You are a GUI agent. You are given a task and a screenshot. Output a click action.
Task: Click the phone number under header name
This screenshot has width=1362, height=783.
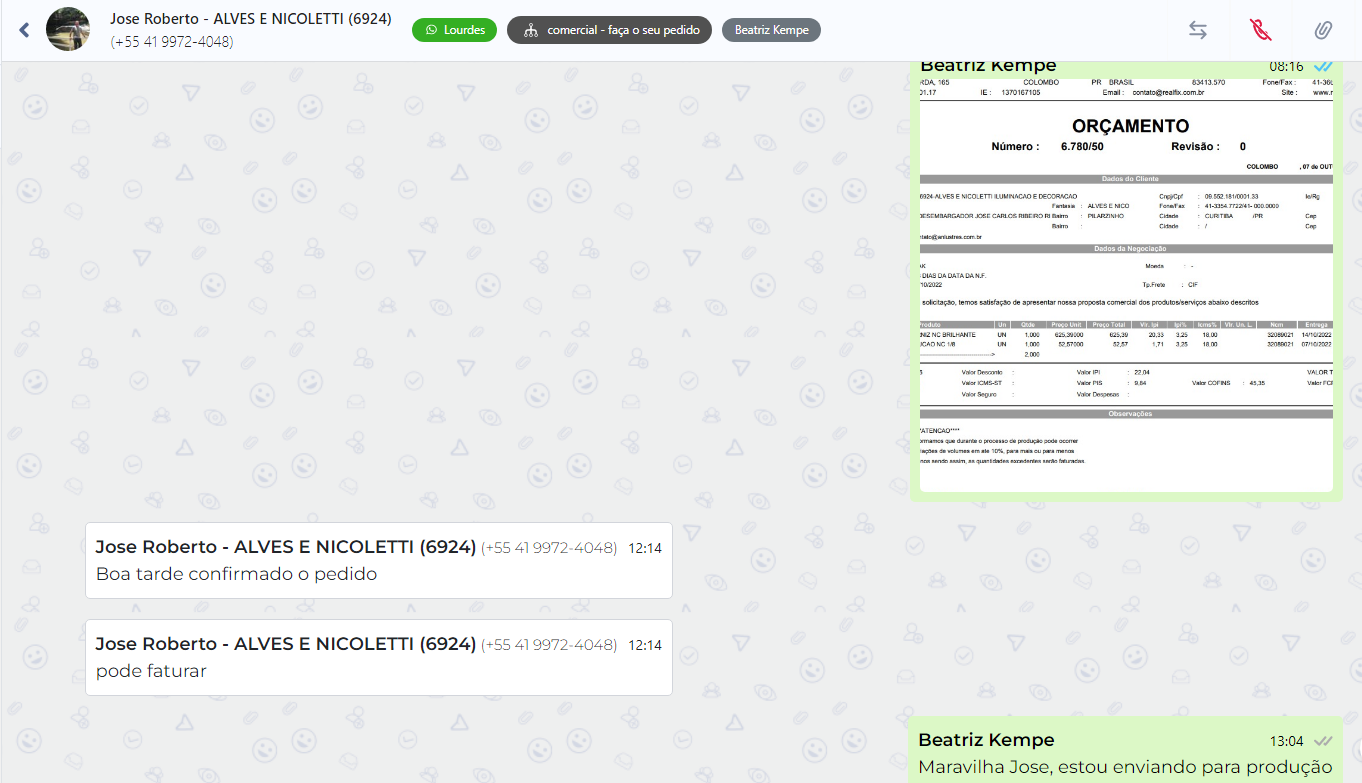[172, 42]
